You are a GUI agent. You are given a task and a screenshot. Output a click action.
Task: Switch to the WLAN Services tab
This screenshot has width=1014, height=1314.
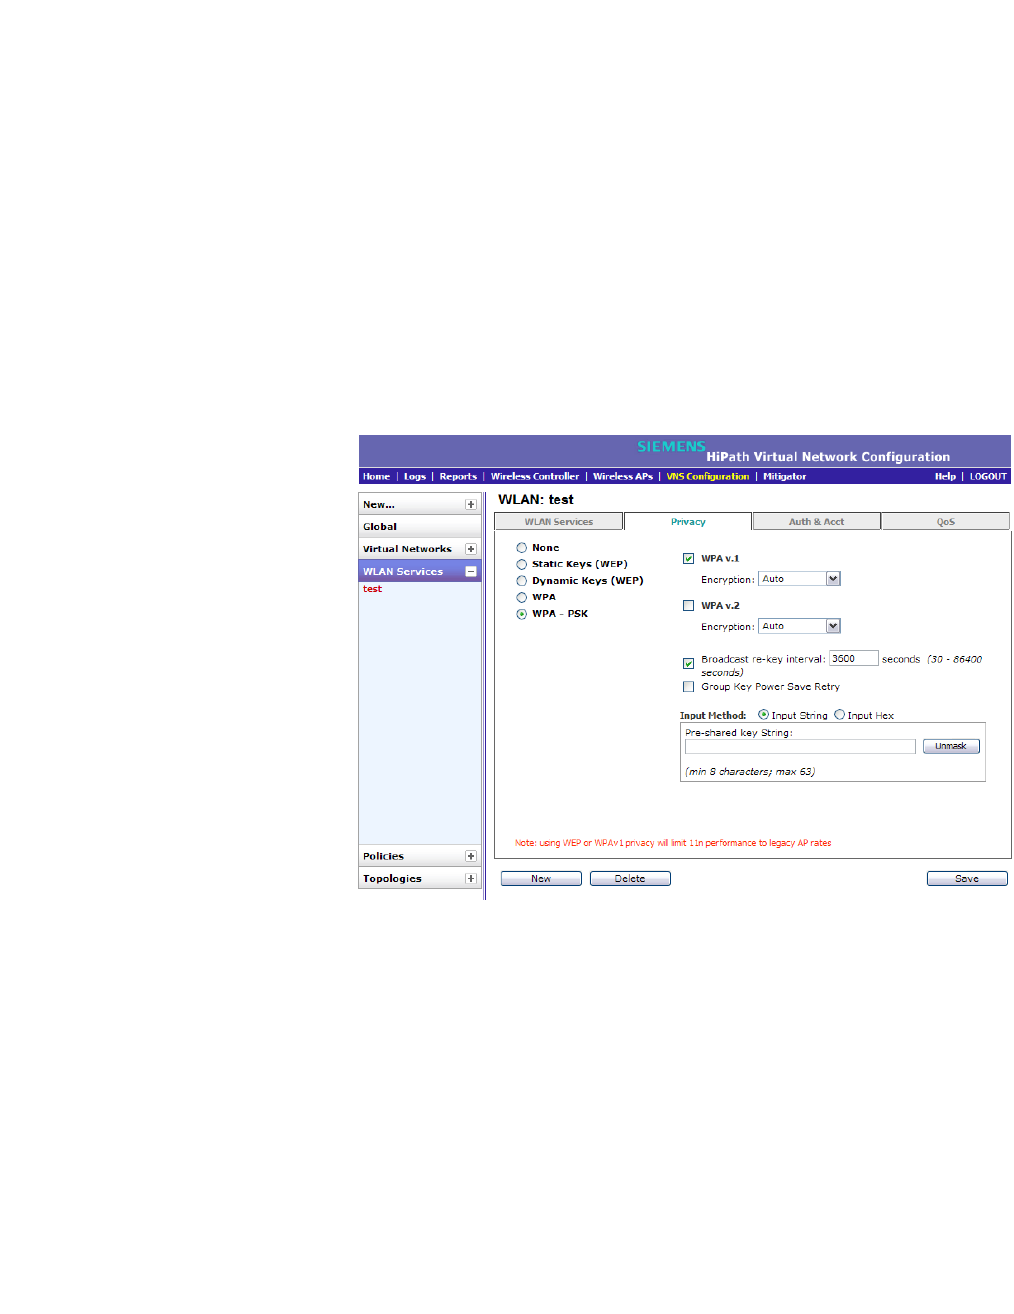[559, 522]
